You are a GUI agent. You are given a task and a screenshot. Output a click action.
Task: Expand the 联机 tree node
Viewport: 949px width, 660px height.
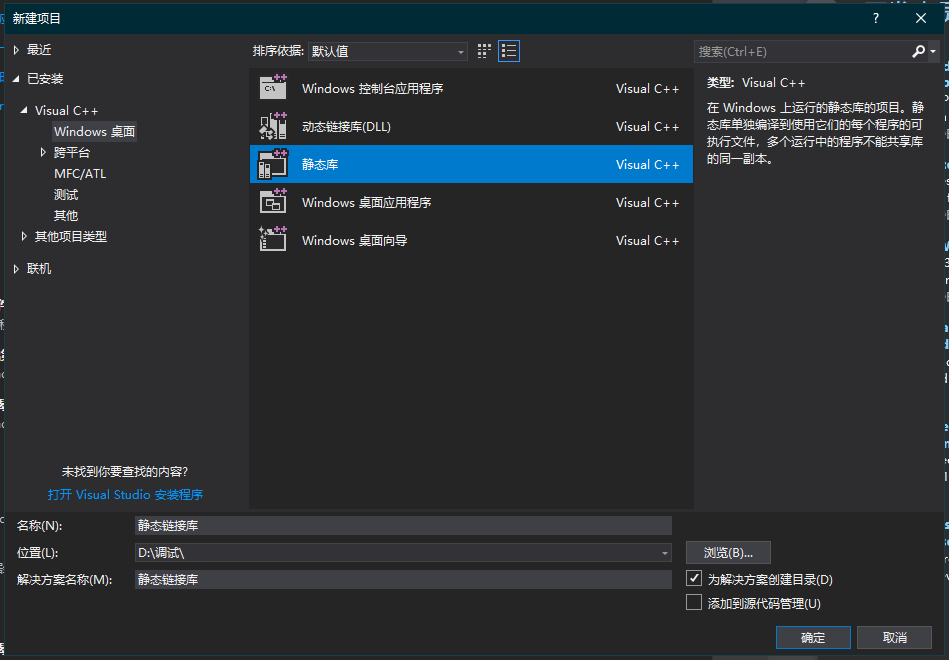coord(16,269)
